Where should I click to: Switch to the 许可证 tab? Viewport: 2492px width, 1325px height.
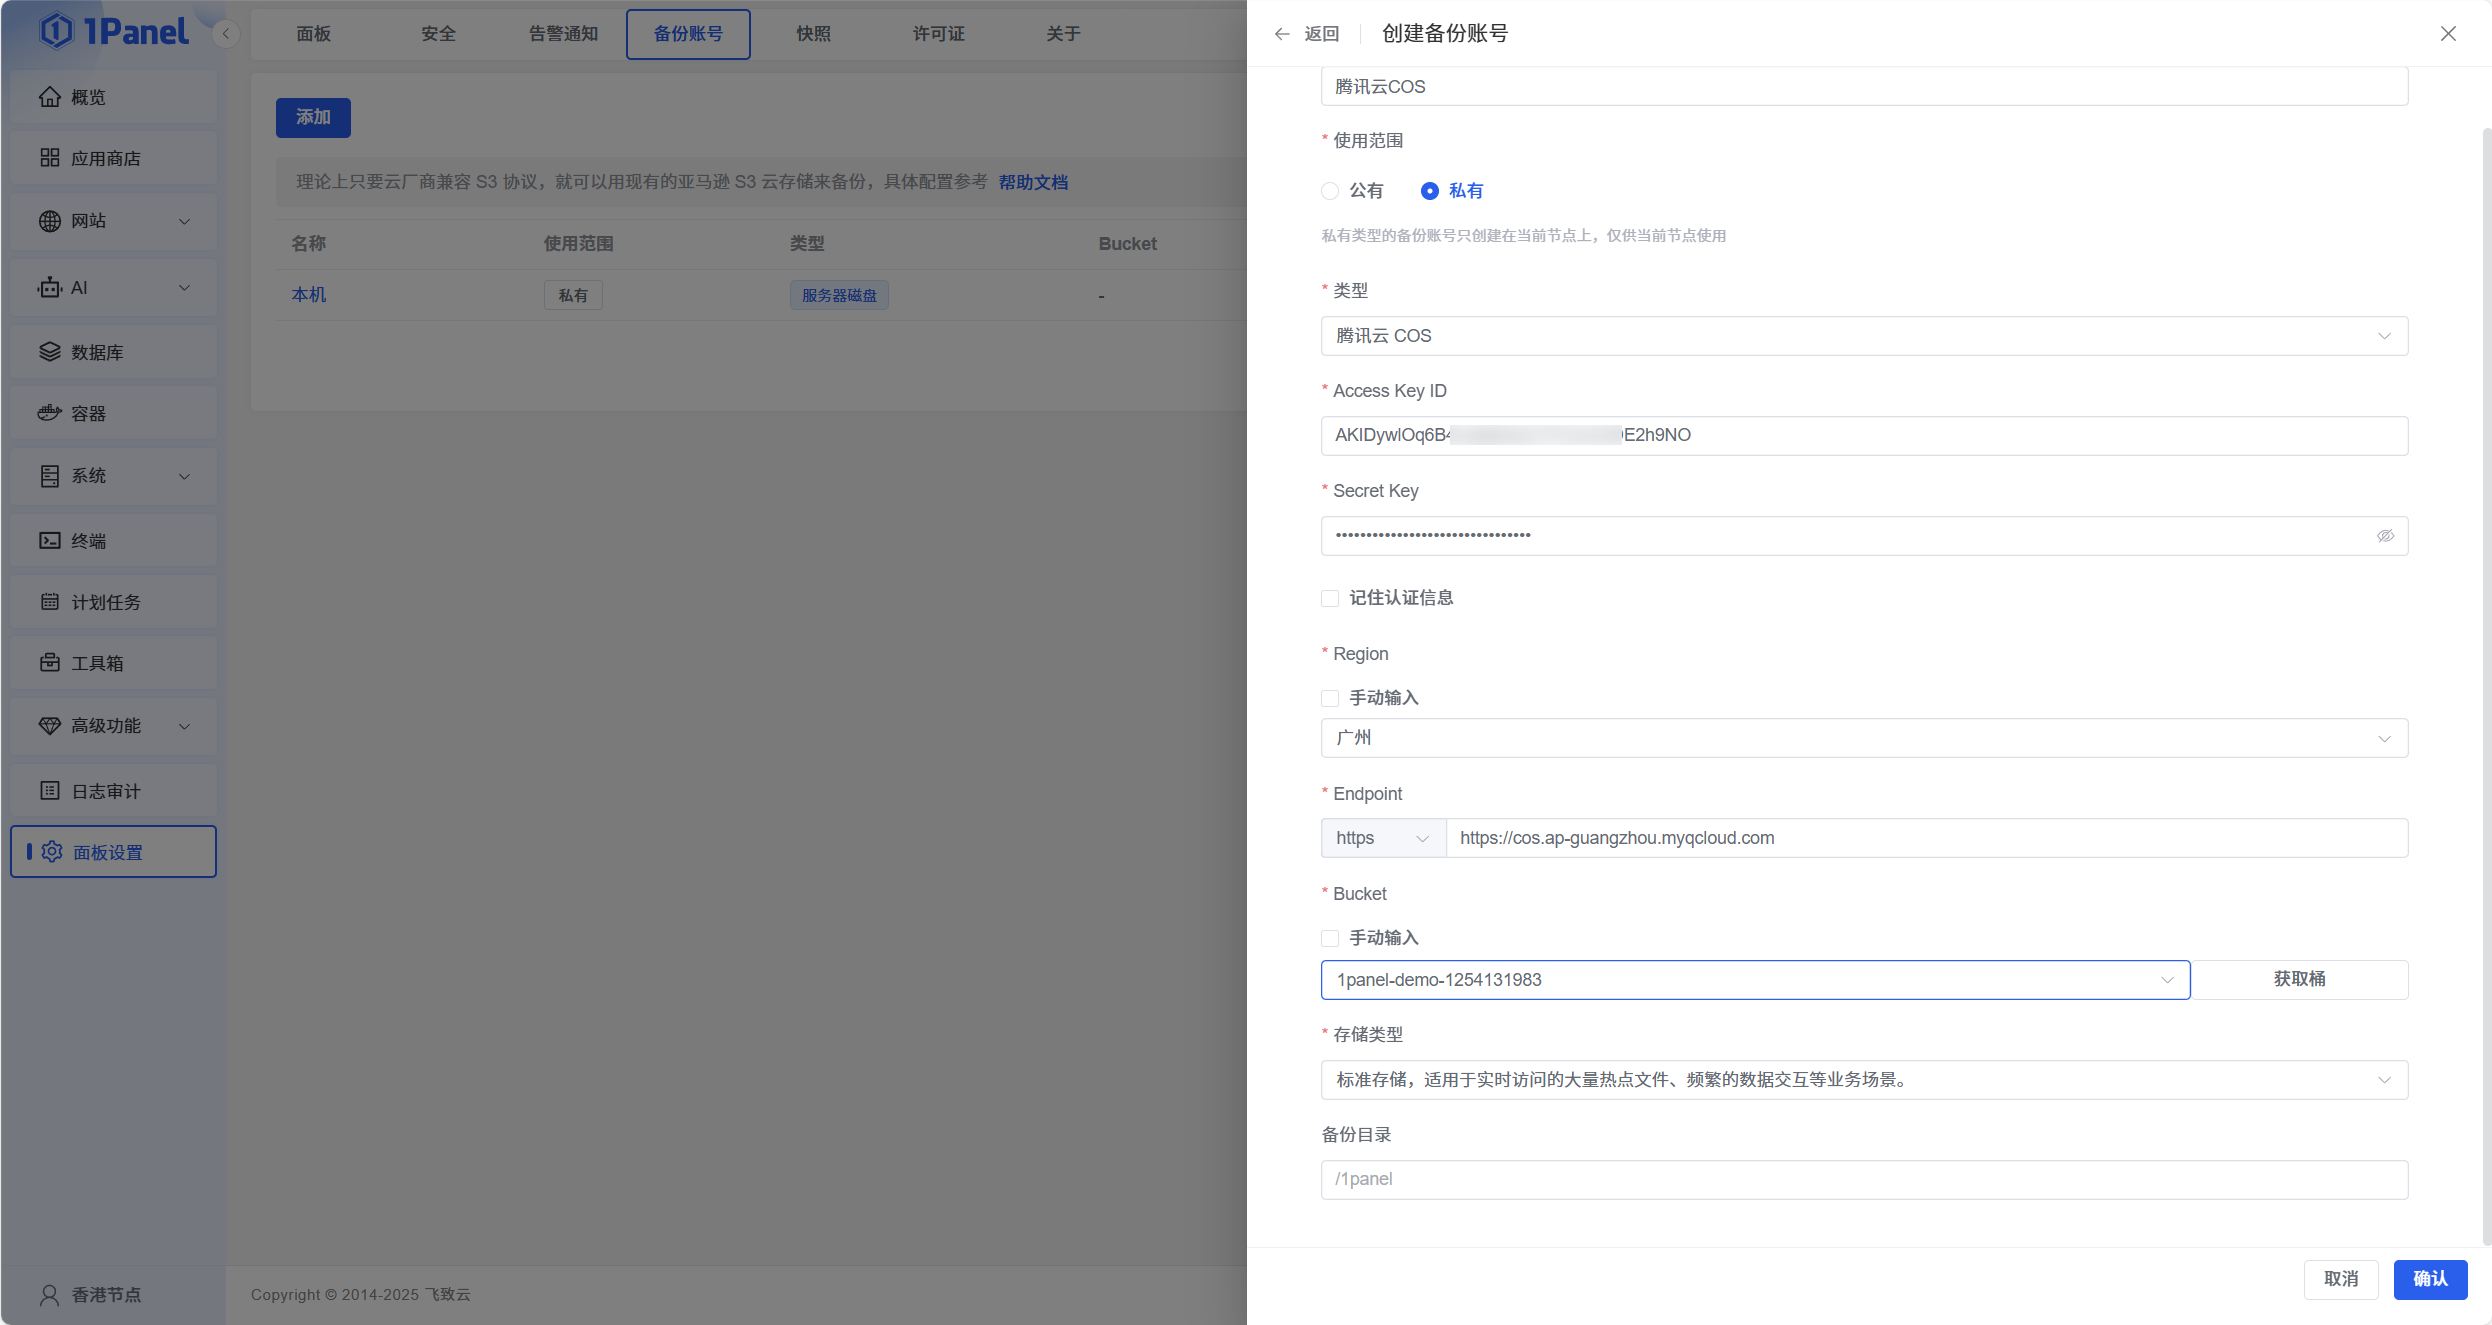tap(938, 34)
